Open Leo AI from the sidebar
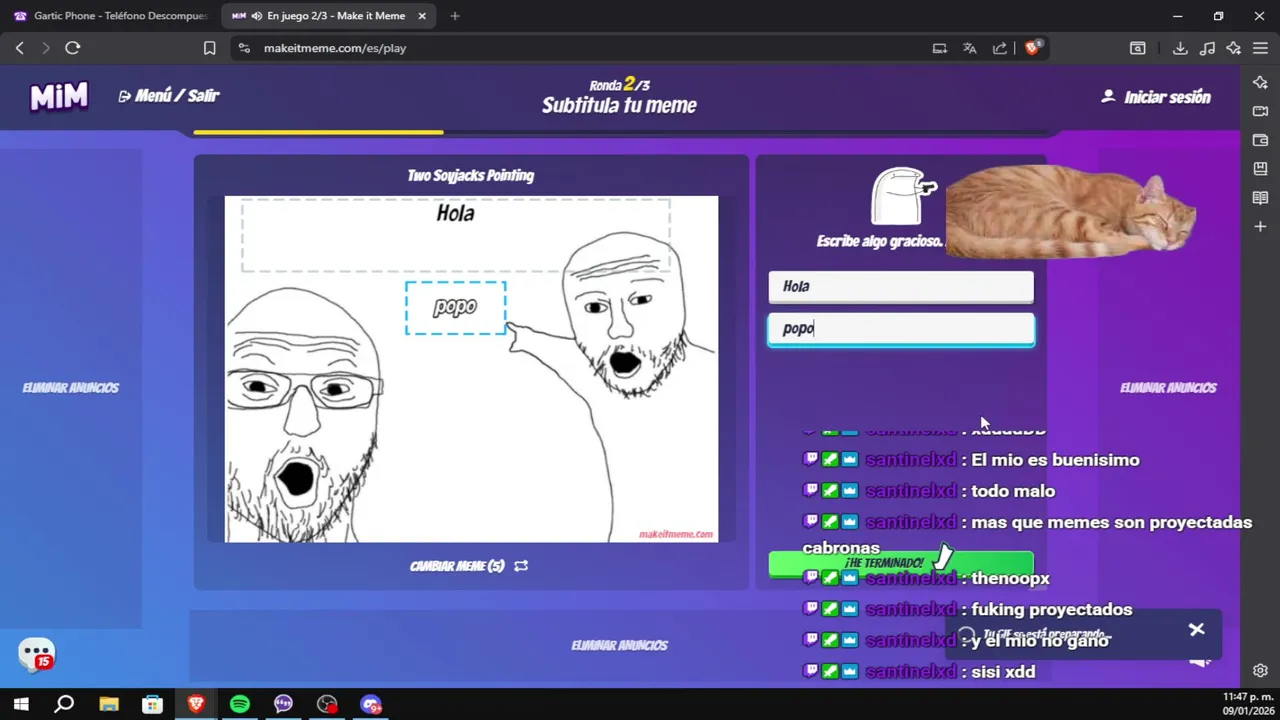Screen dimensions: 1280x720 click(x=1260, y=83)
